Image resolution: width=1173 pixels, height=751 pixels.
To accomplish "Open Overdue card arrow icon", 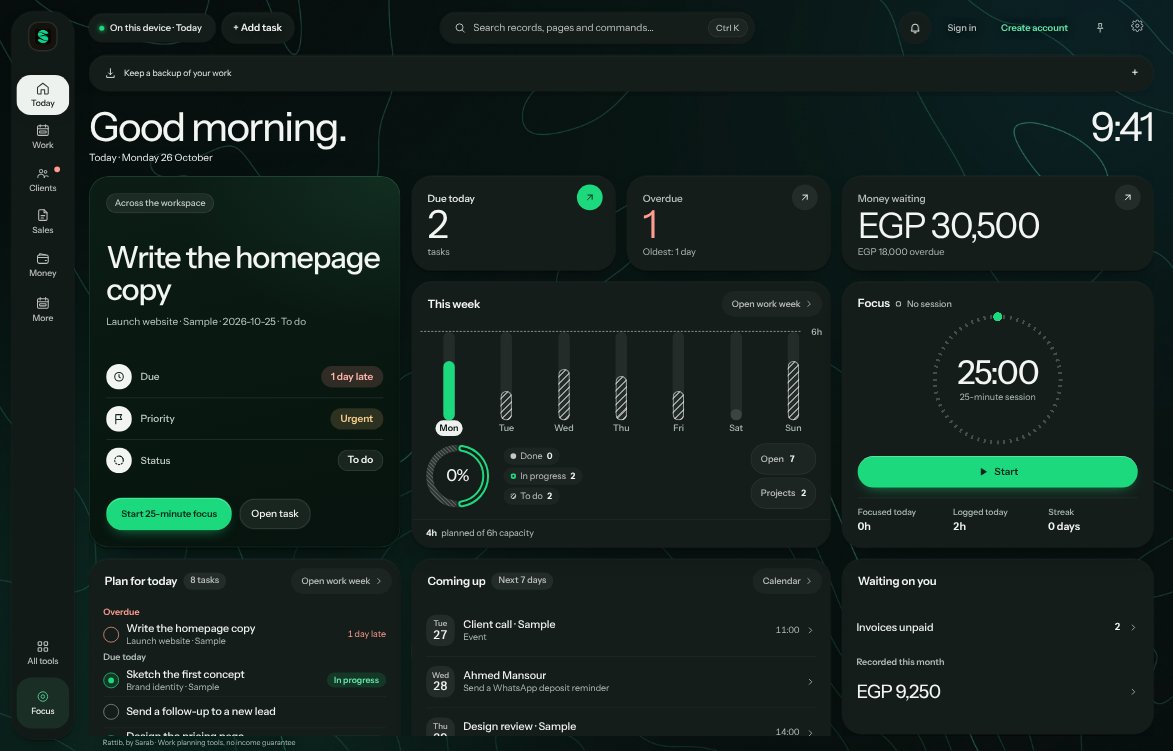I will [x=804, y=197].
